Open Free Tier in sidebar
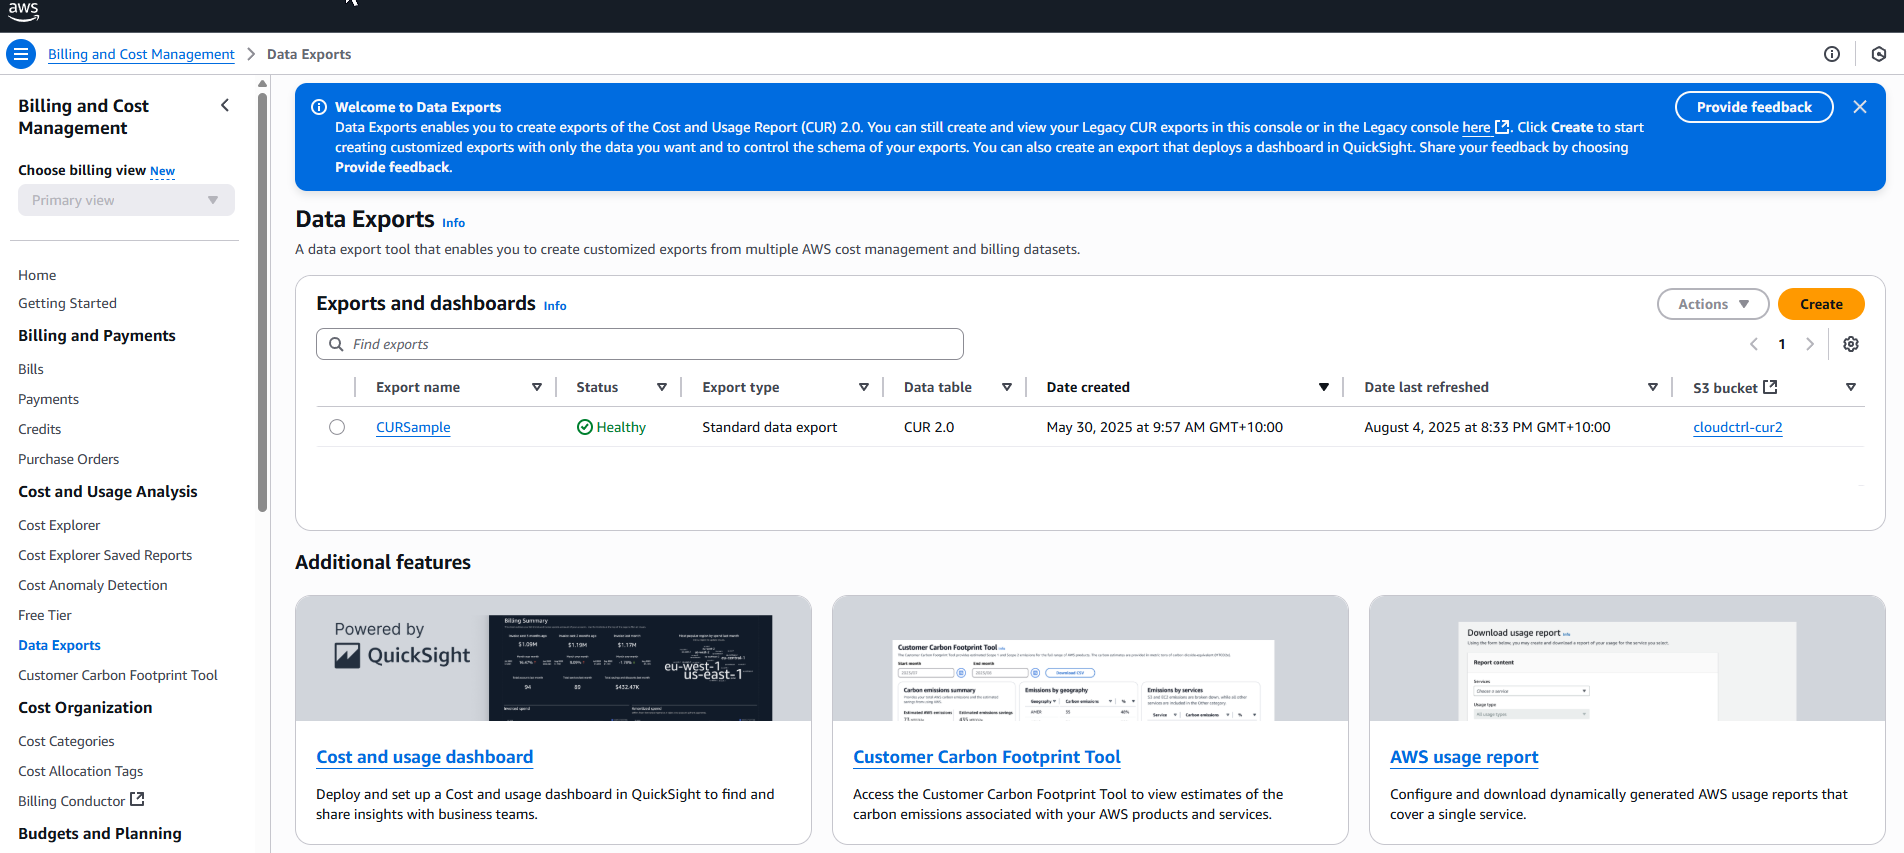 pos(45,615)
